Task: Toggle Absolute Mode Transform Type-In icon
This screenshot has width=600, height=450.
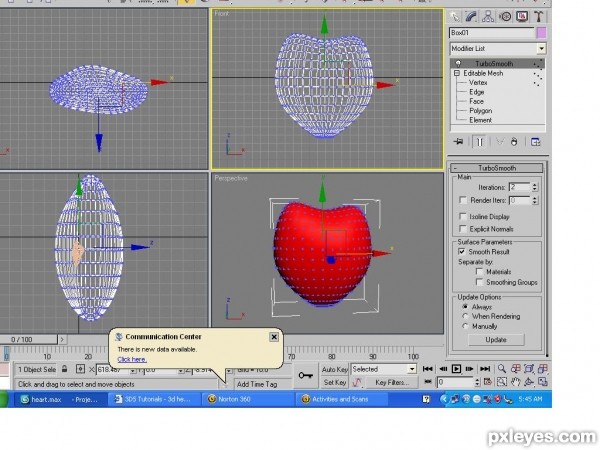Action: click(80, 369)
